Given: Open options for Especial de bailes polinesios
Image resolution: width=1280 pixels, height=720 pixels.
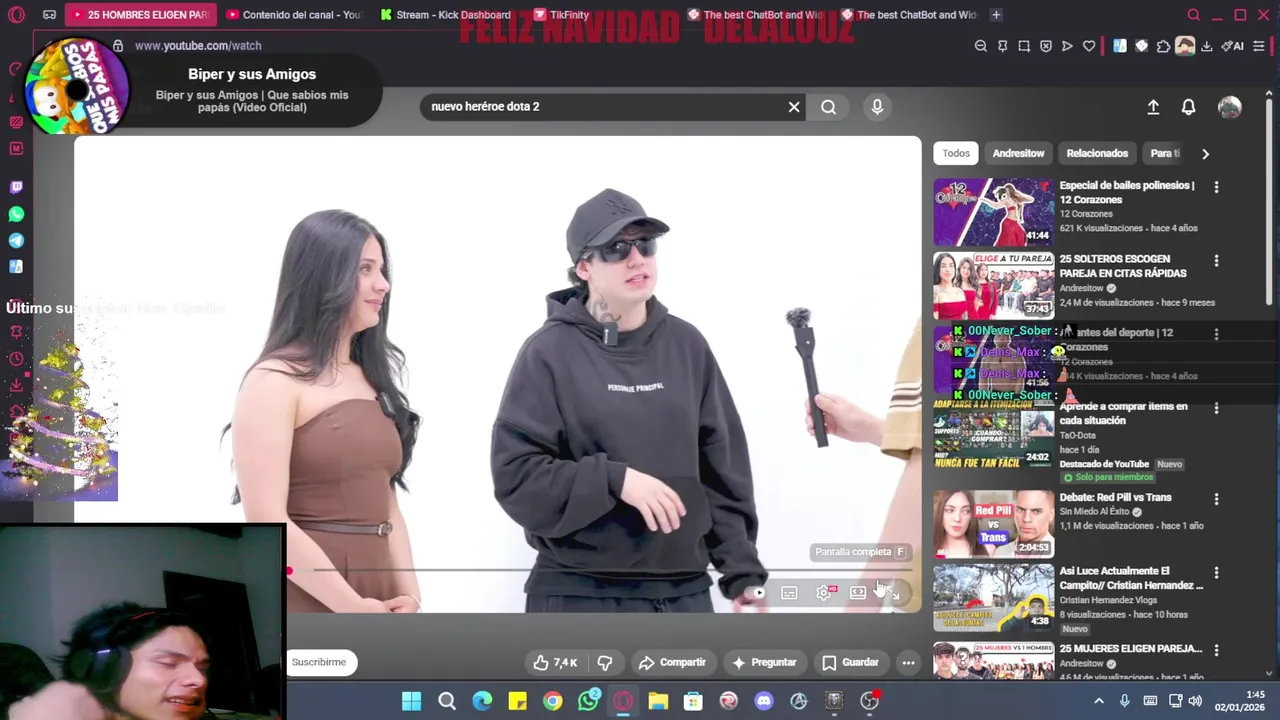Looking at the screenshot, I should coord(1216,187).
